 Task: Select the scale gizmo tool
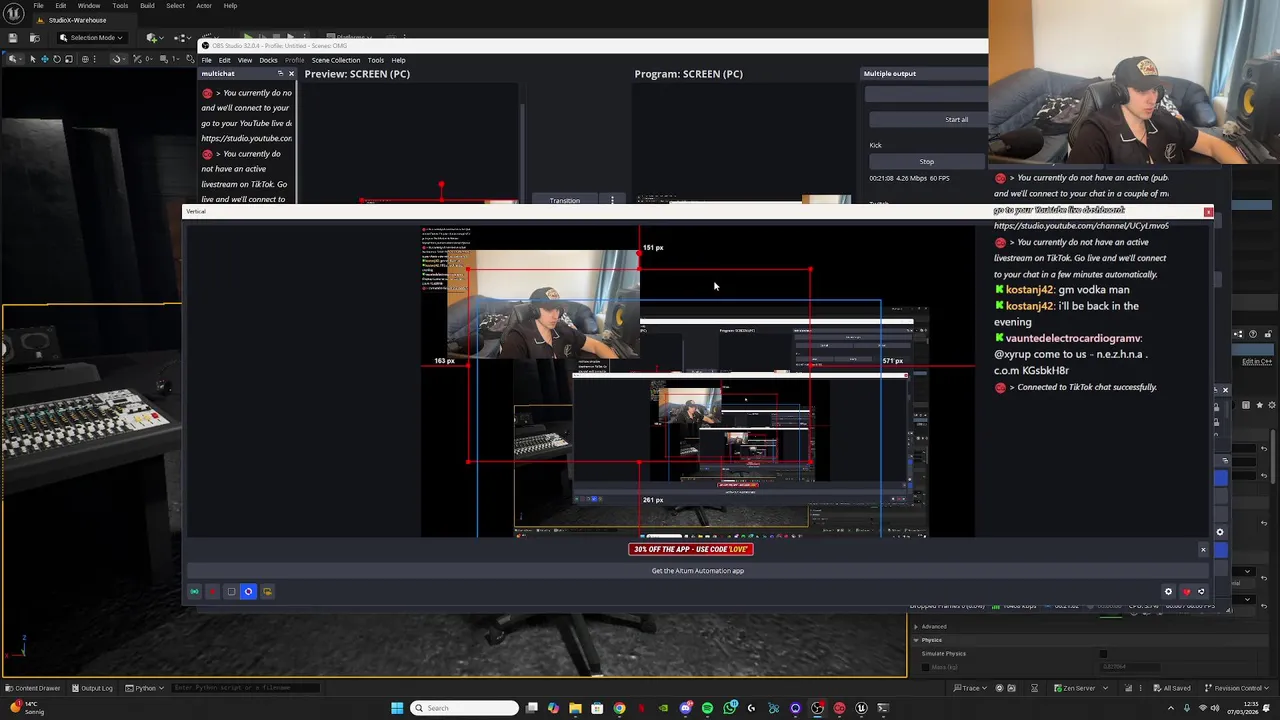(68, 59)
